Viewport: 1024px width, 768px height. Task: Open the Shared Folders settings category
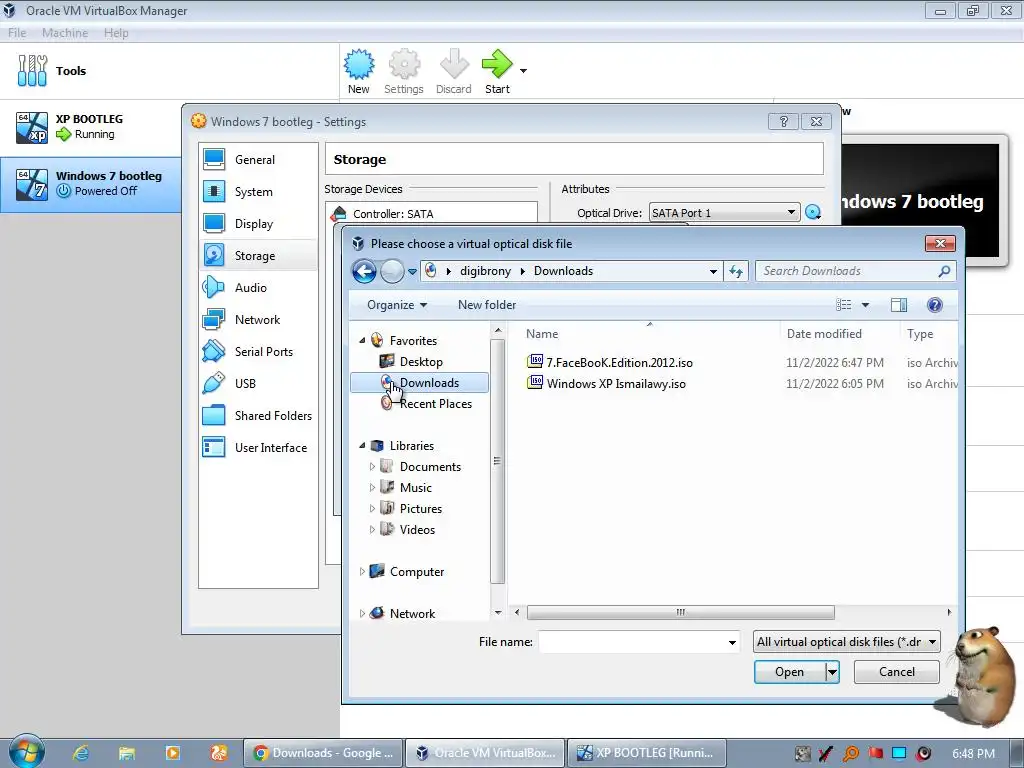click(259, 415)
